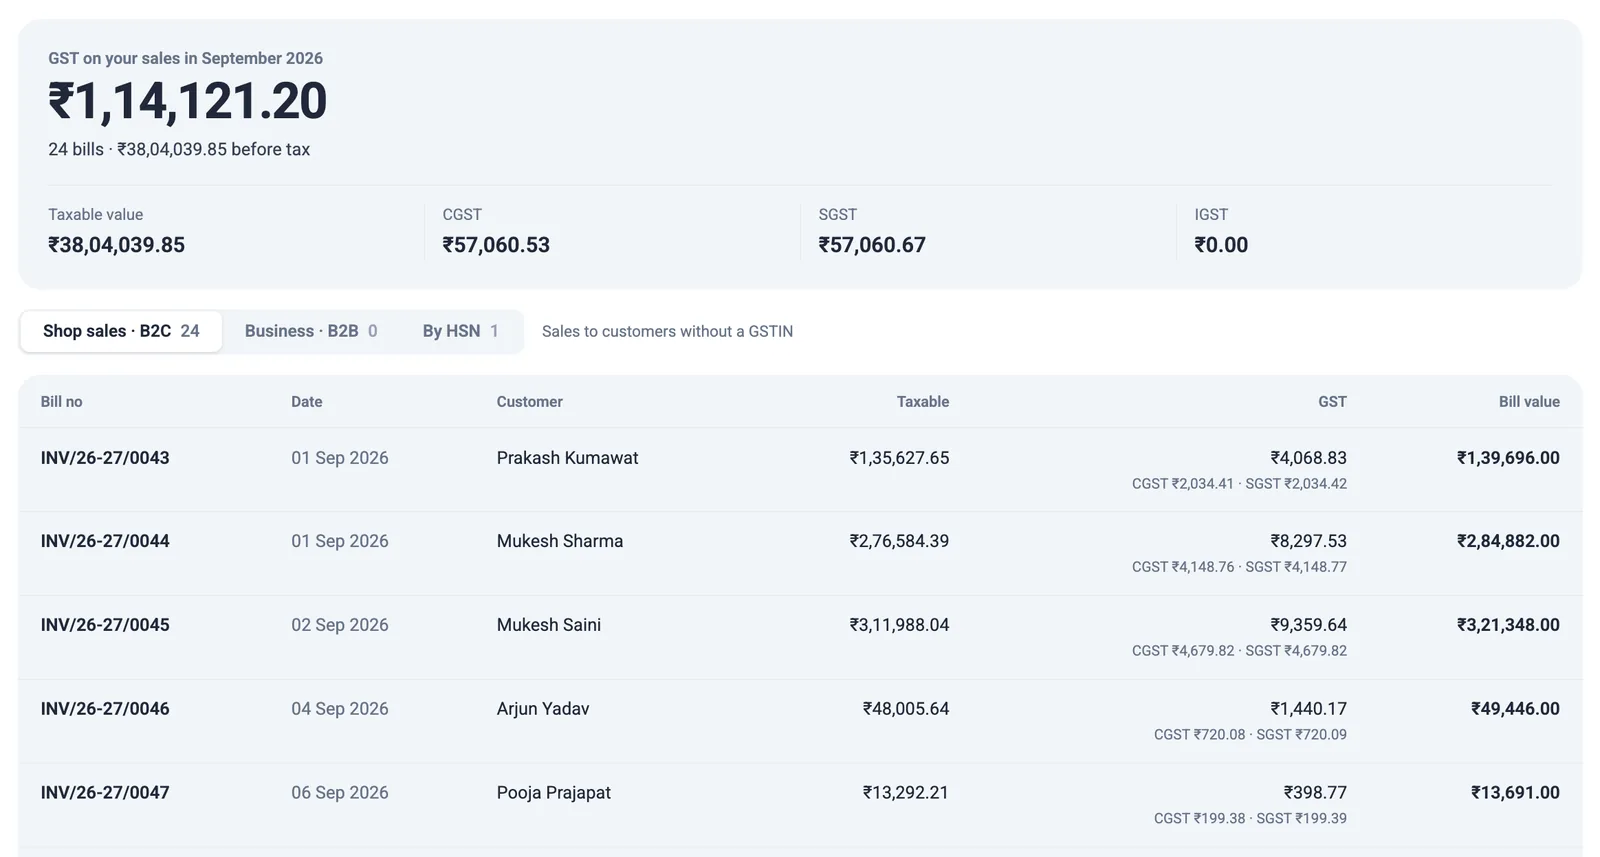Click the Customer column header
This screenshot has width=1600, height=857.
[530, 402]
